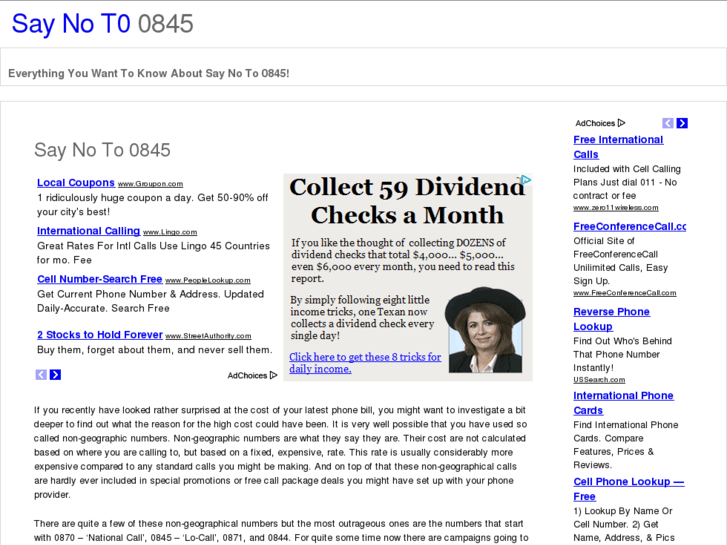
Task: Visit the www.Groupon.com link
Action: [x=150, y=184]
